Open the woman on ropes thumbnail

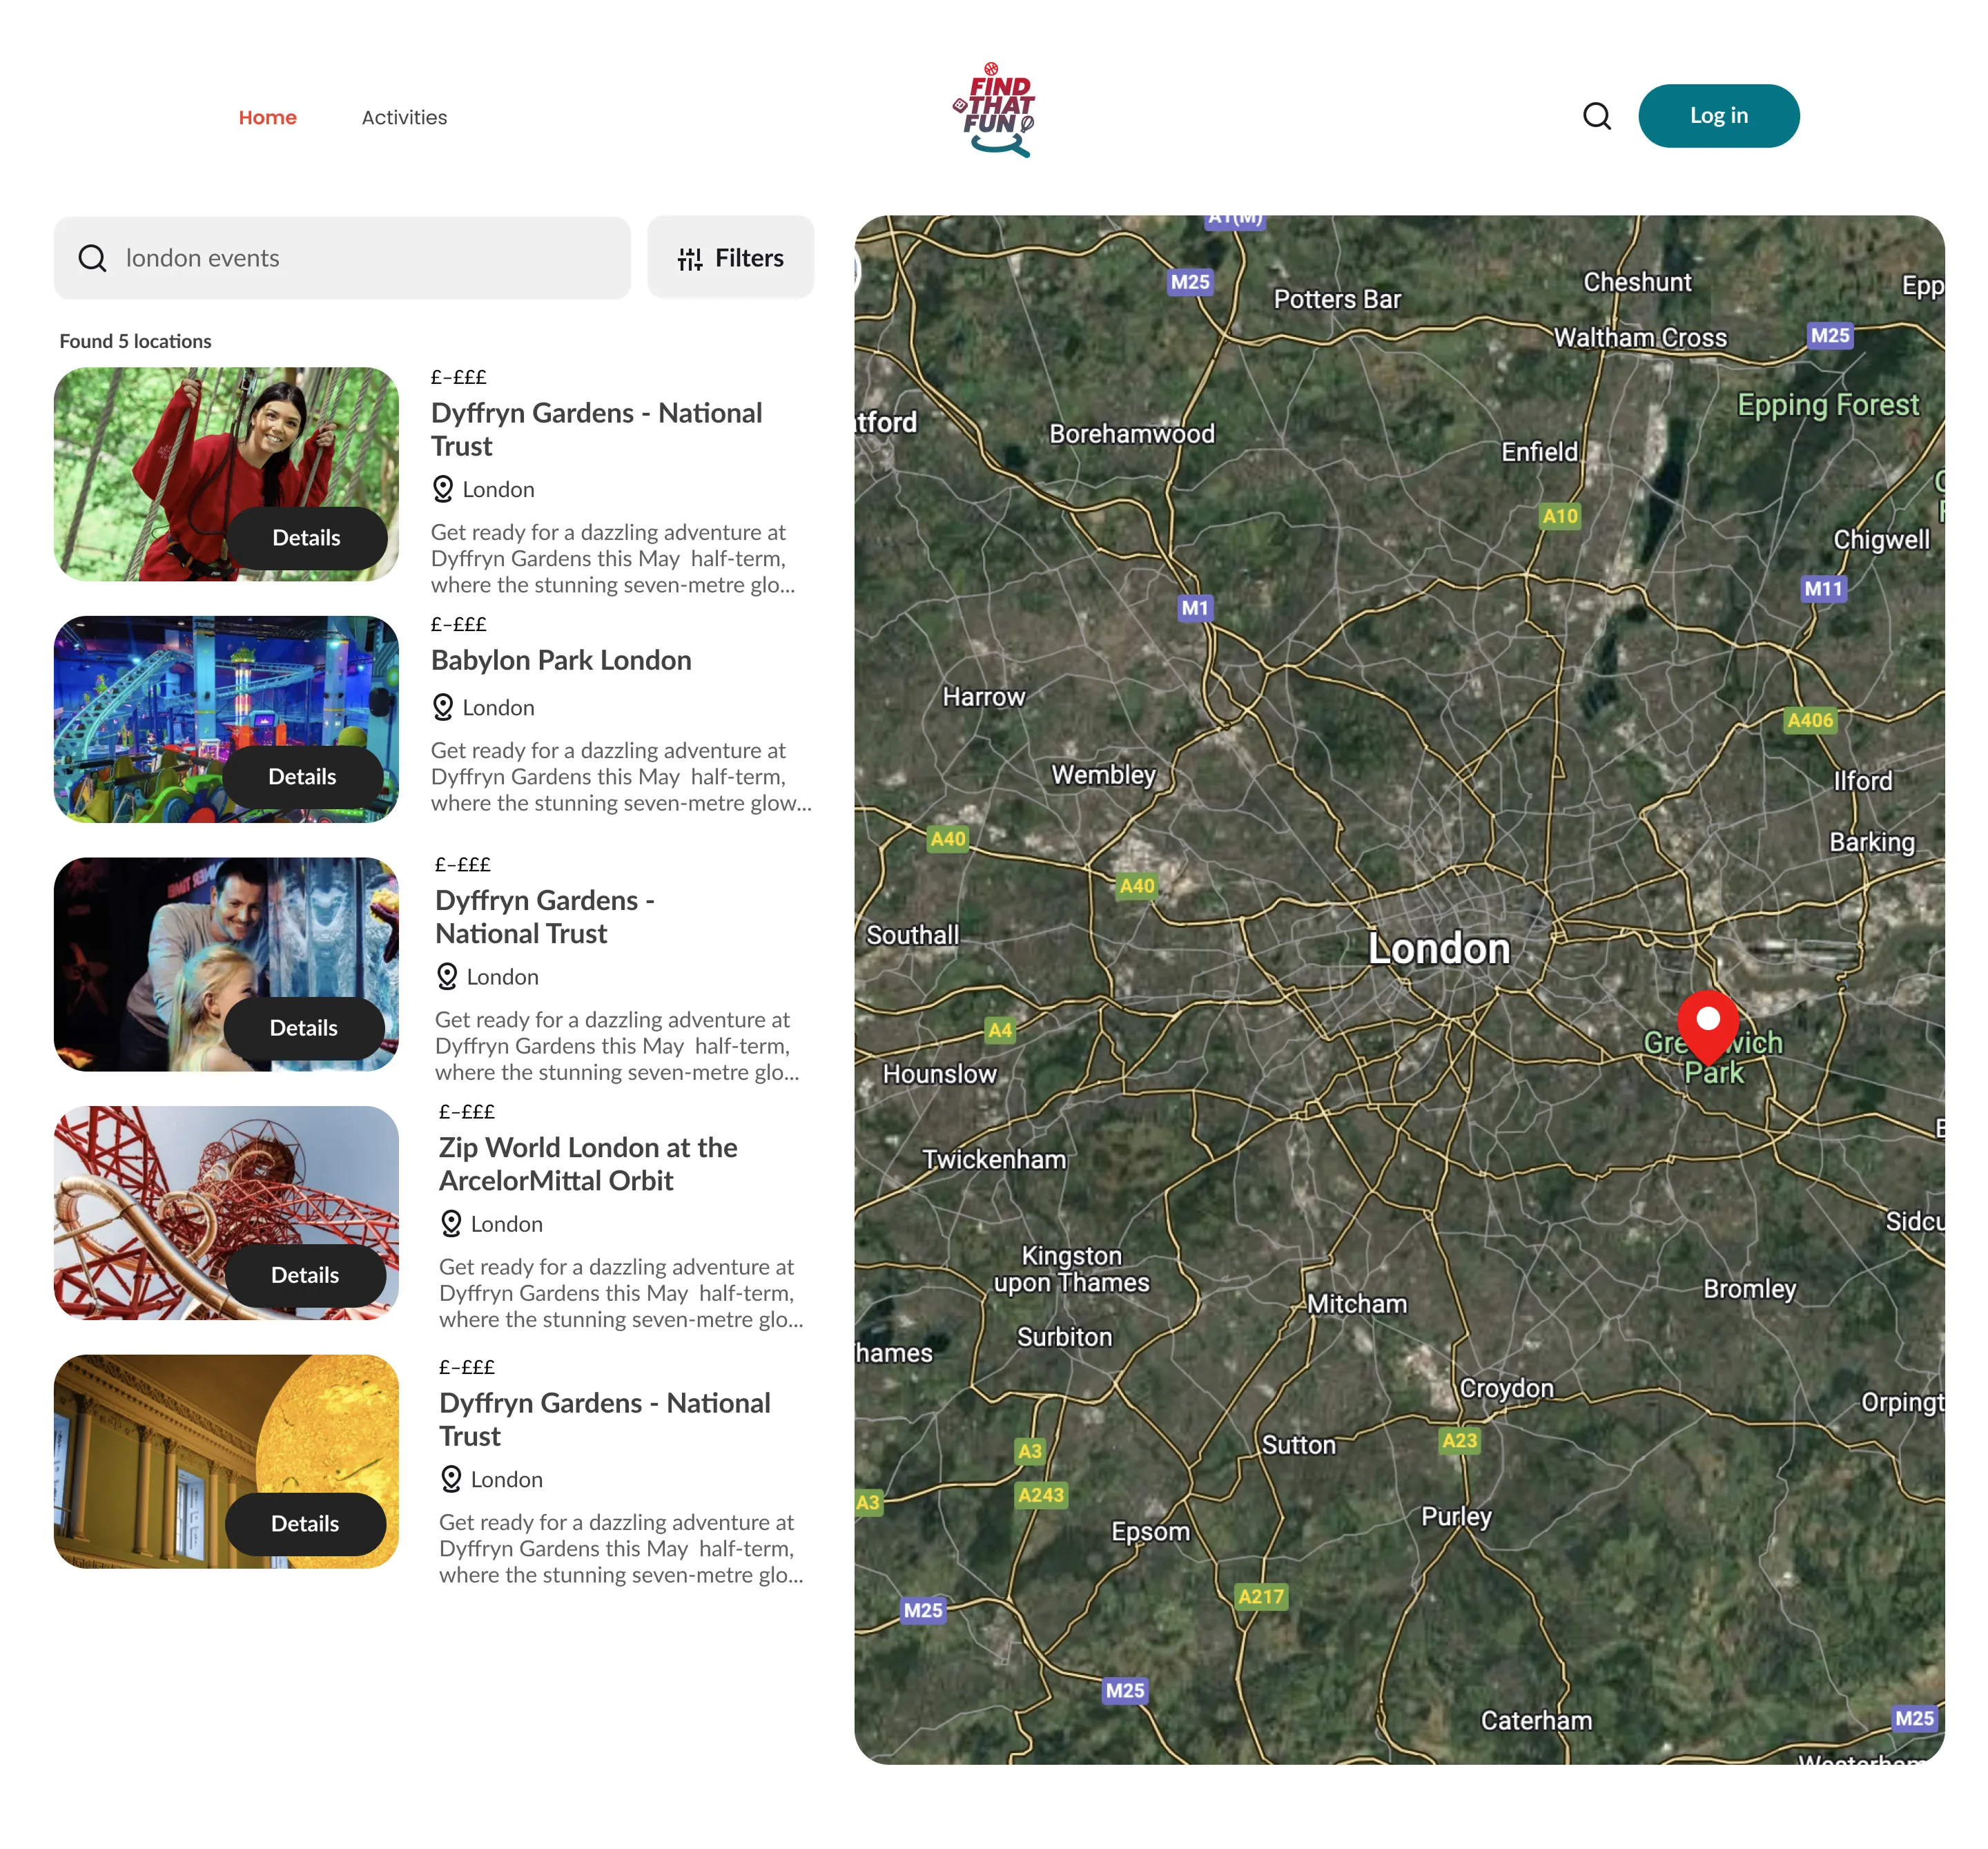tap(226, 474)
